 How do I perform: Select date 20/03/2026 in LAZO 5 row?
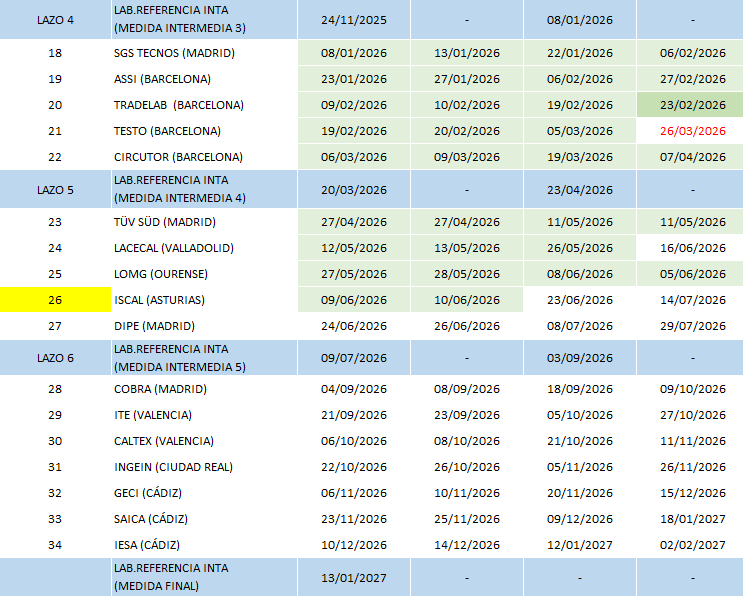pyautogui.click(x=353, y=190)
